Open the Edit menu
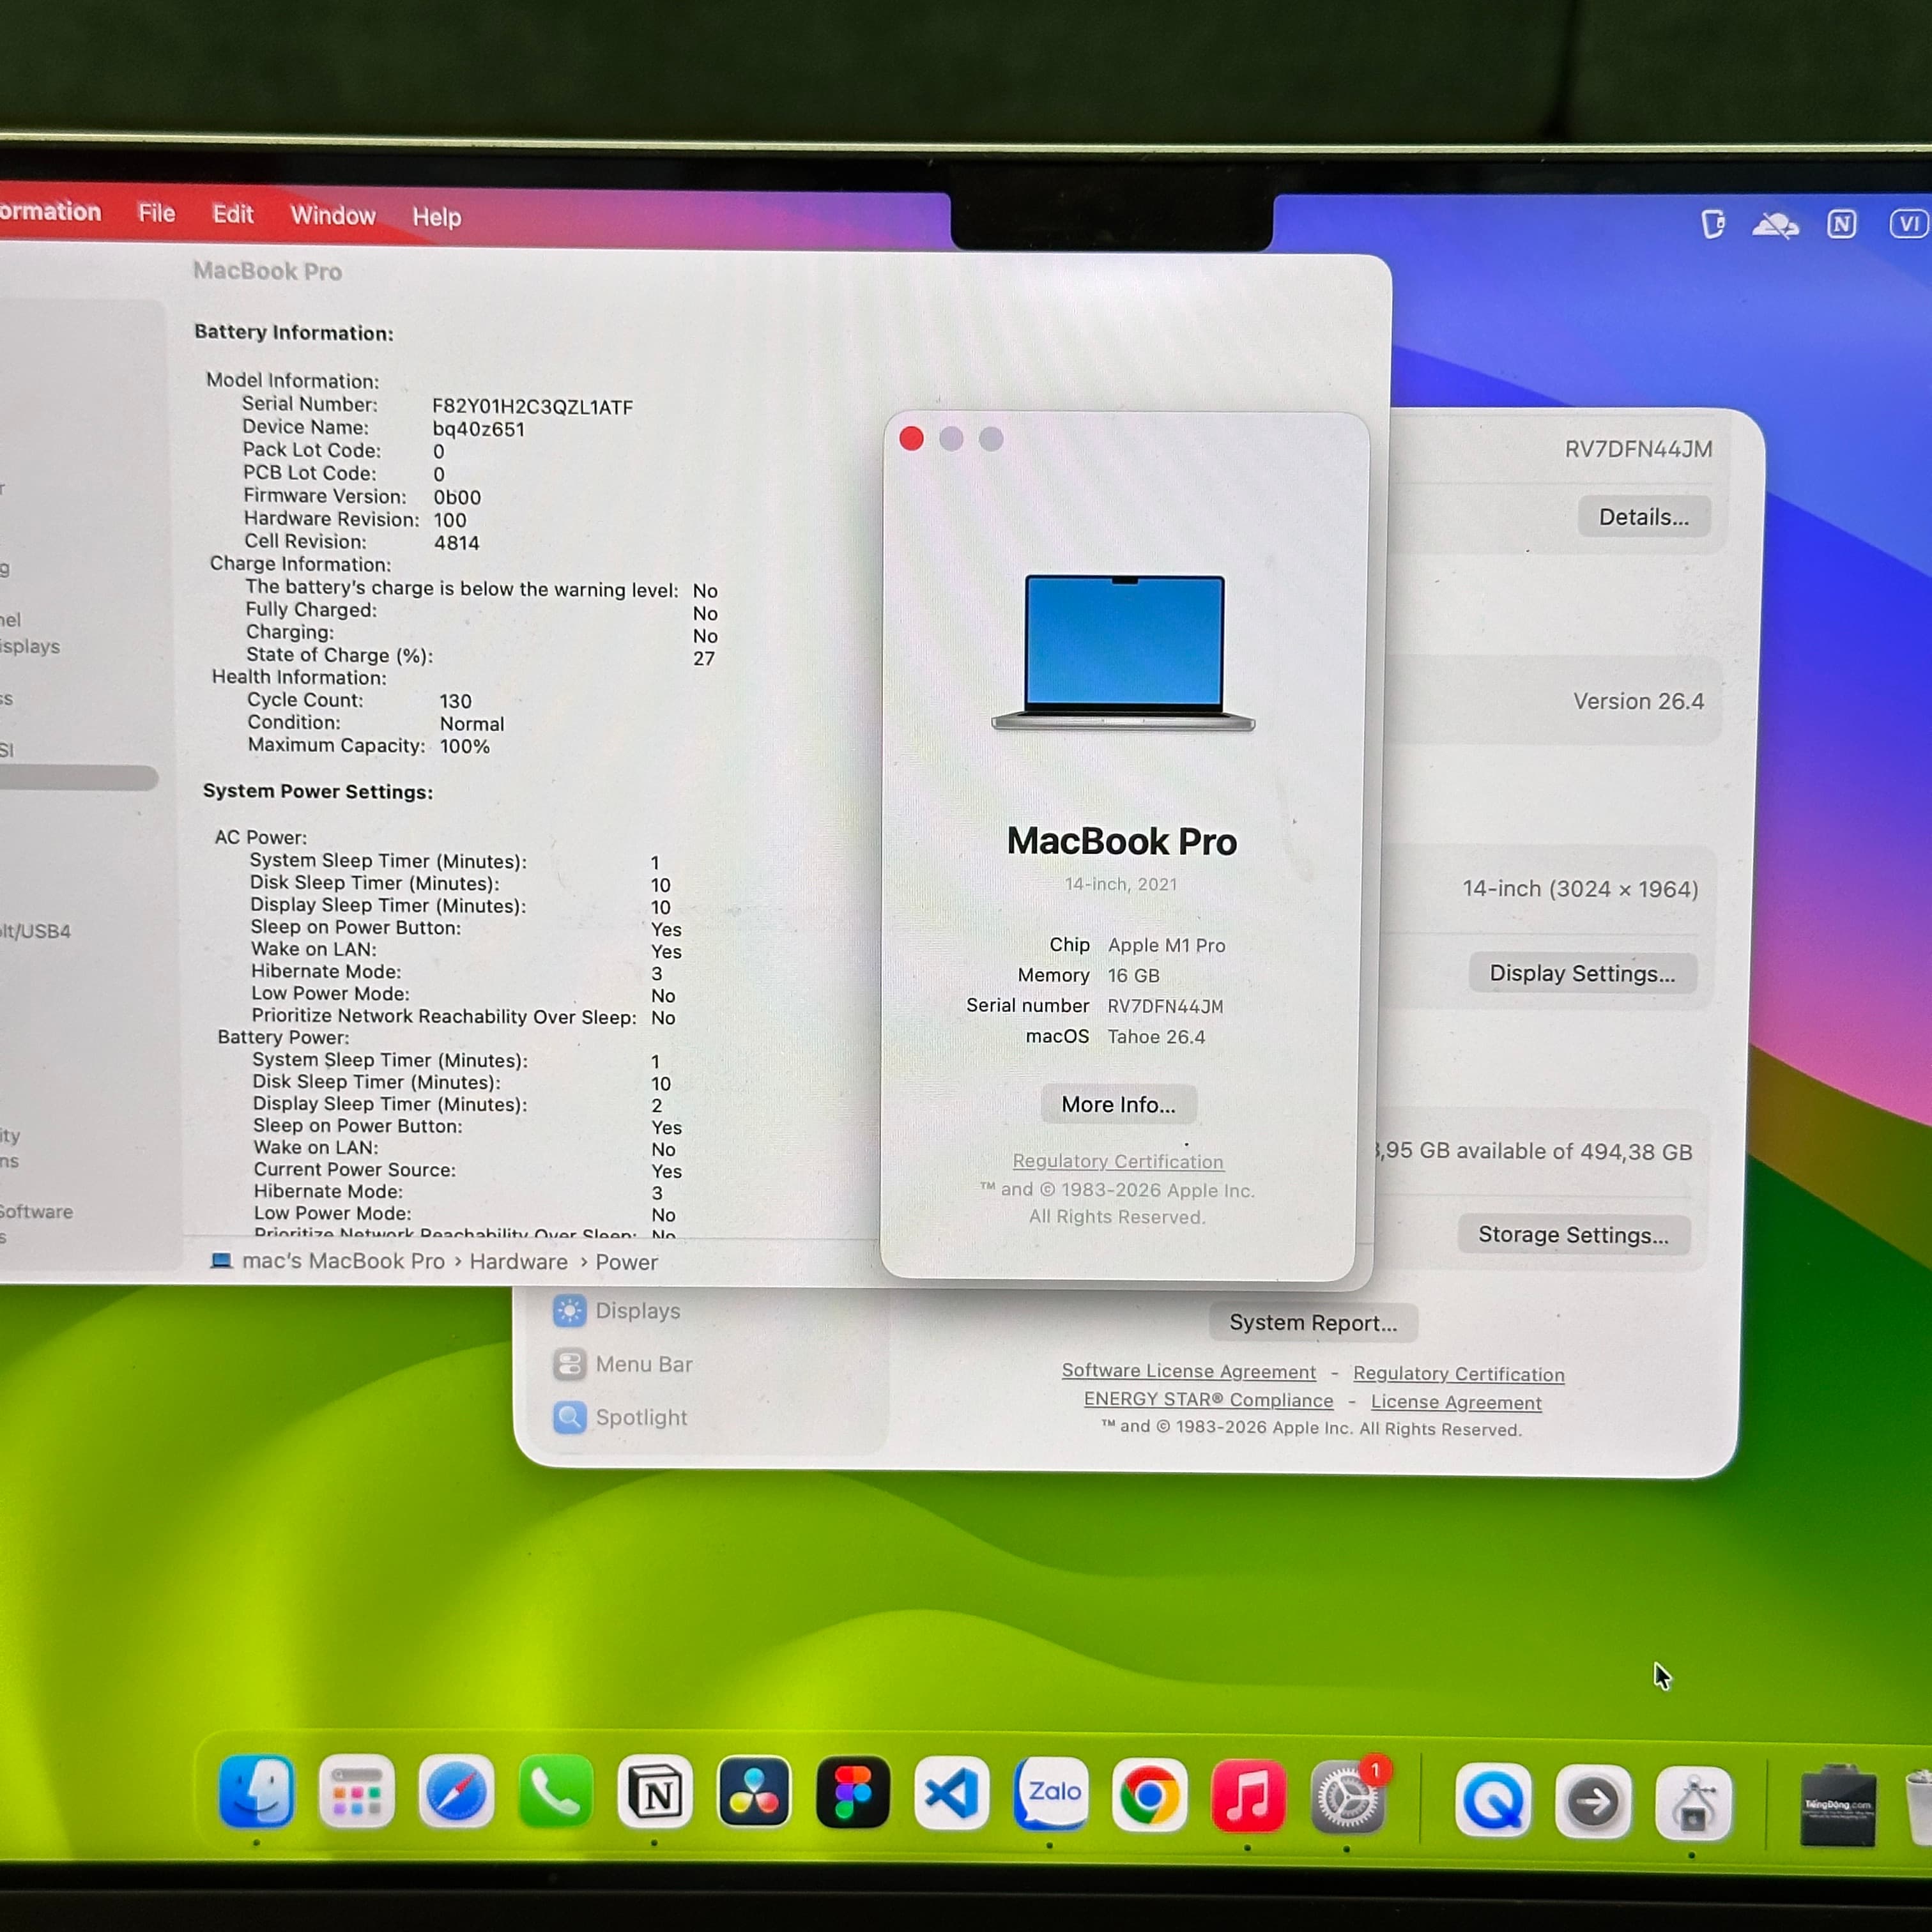Viewport: 1932px width, 1932px height. click(x=232, y=214)
